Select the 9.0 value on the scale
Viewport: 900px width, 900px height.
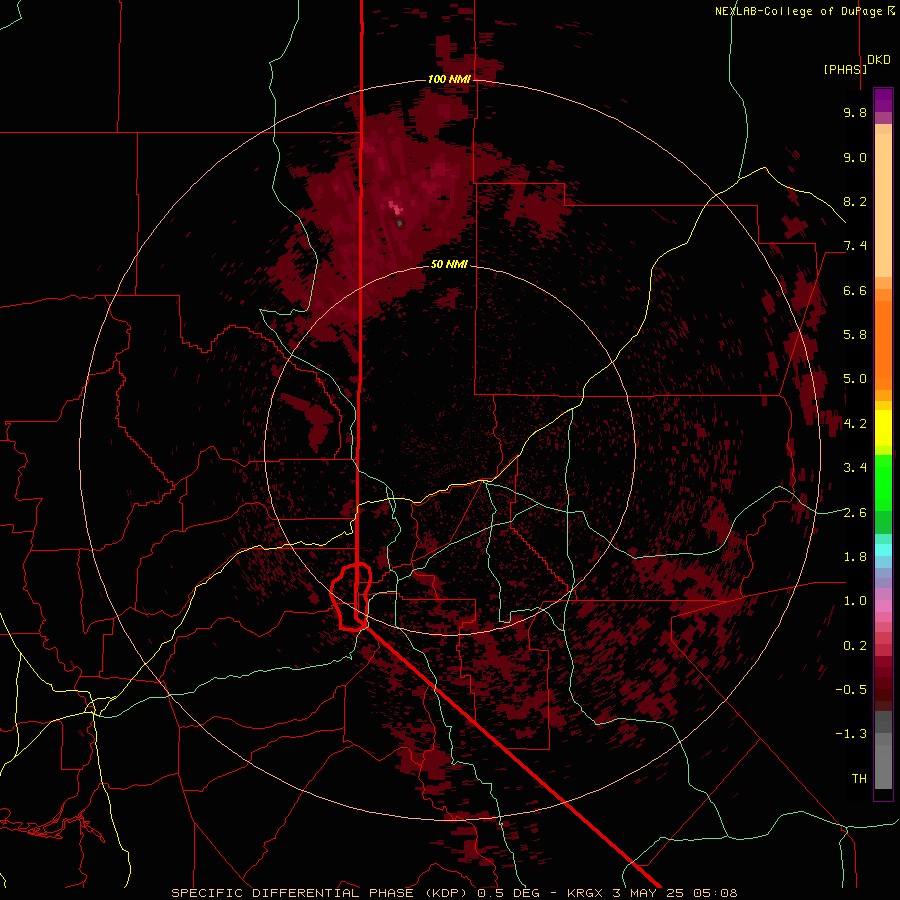(x=855, y=157)
